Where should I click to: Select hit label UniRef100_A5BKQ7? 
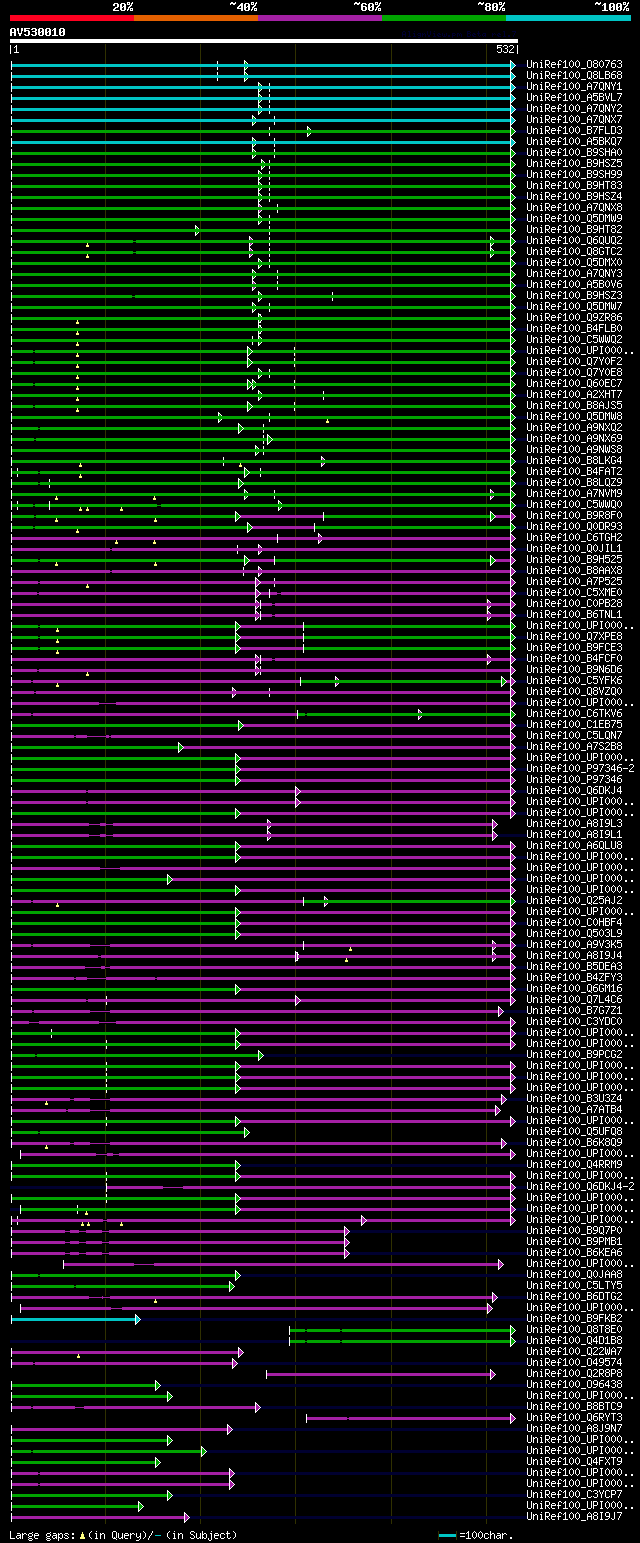[x=574, y=141]
